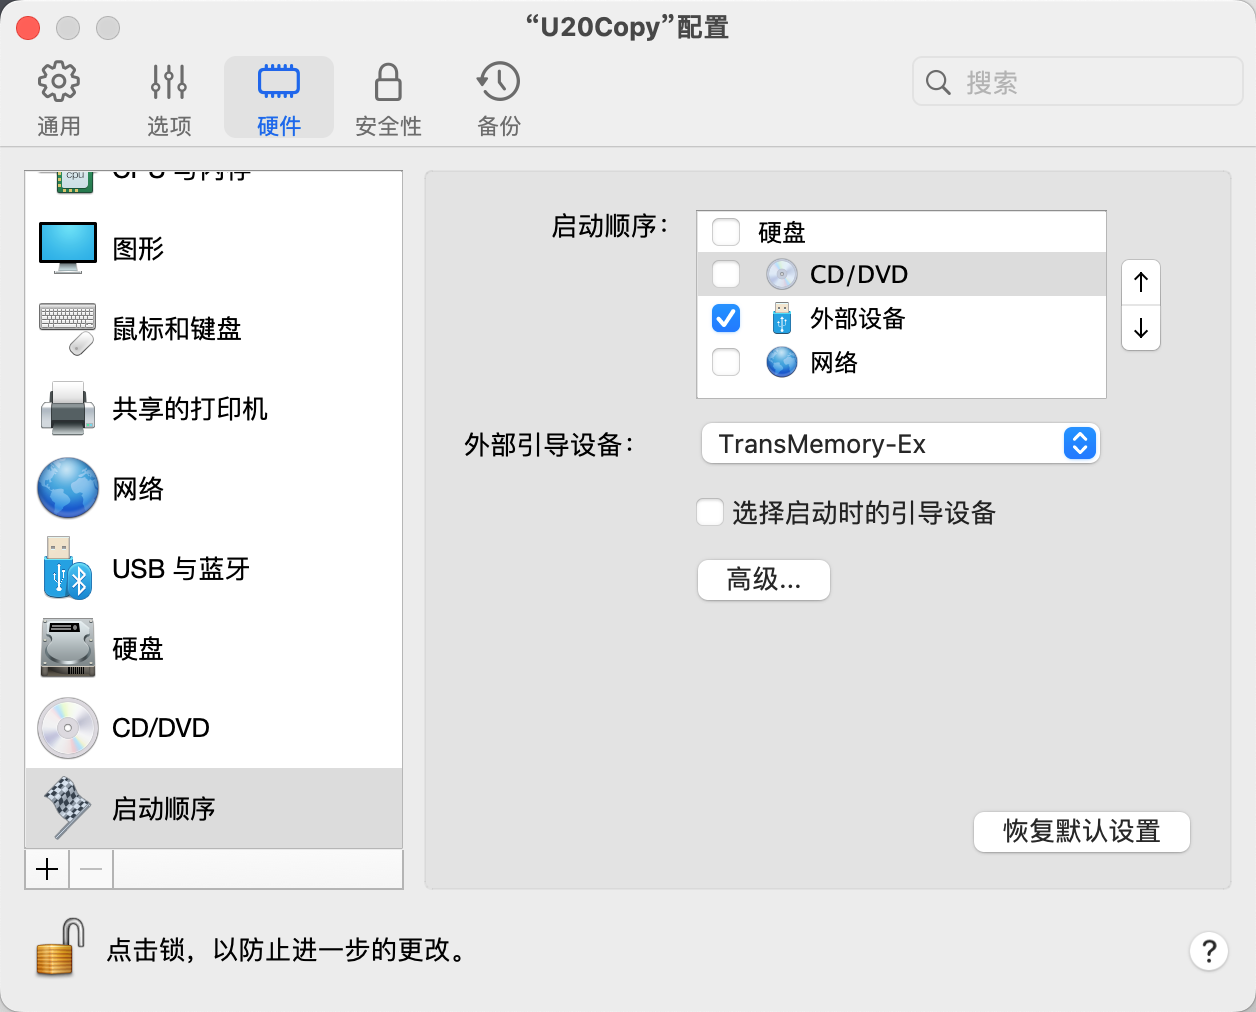Viewport: 1256px width, 1012px height.
Task: Switch to the 安全性 tab
Action: [x=388, y=98]
